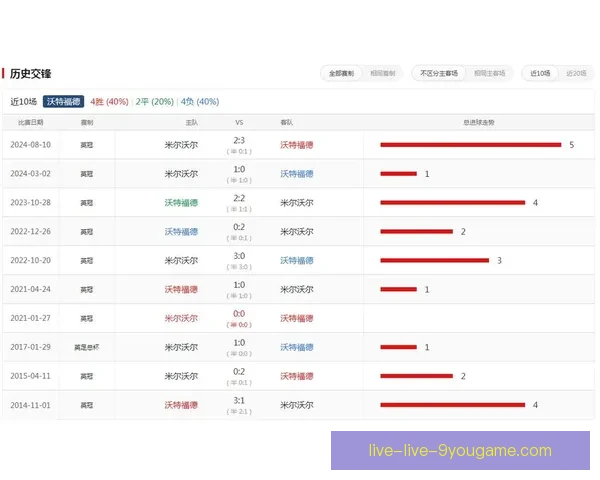Click green home team 沃特福德 in 2023-10-28 row
The width and height of the screenshot is (600, 480).
coord(181,202)
